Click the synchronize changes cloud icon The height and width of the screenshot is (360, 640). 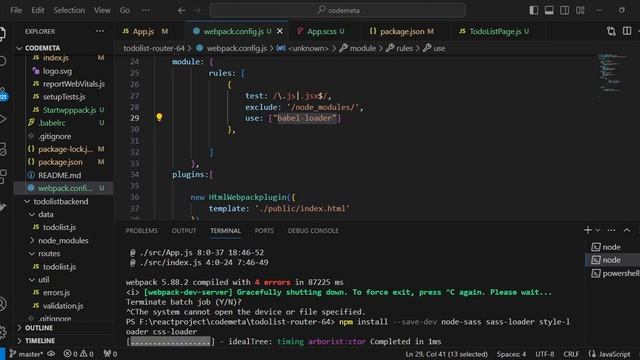(51, 354)
